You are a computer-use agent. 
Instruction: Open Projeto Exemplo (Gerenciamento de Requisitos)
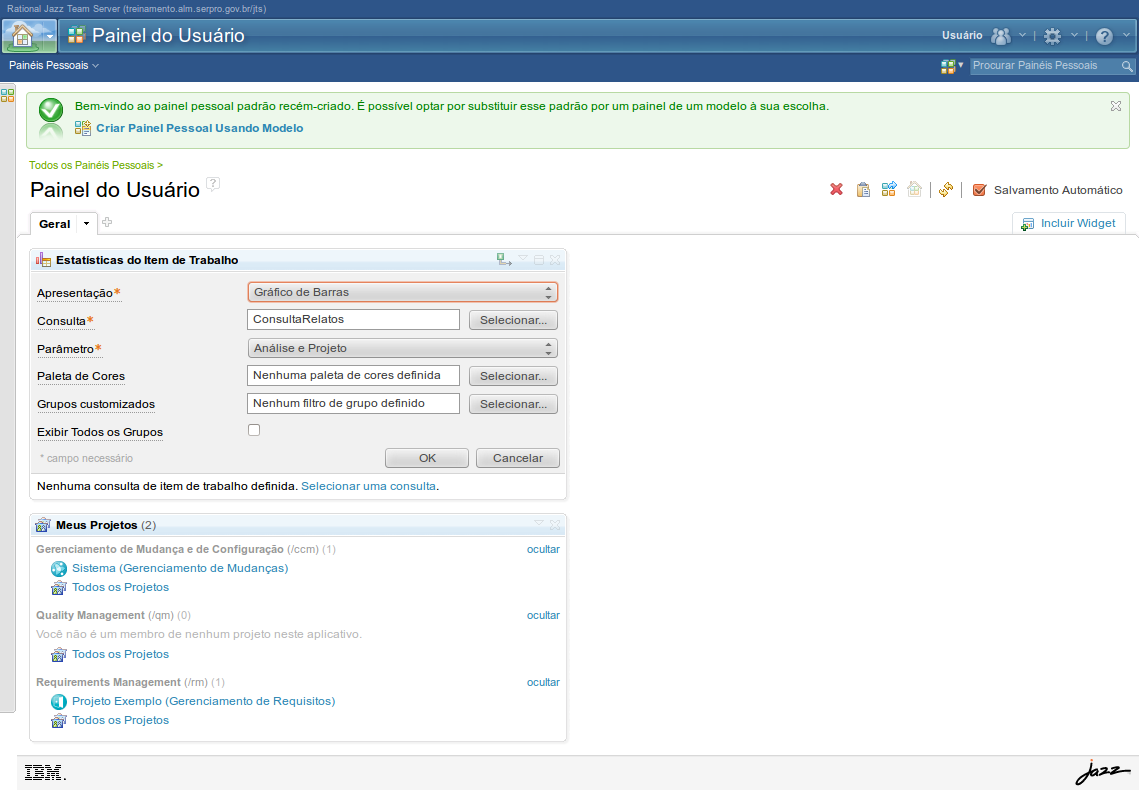coord(203,701)
